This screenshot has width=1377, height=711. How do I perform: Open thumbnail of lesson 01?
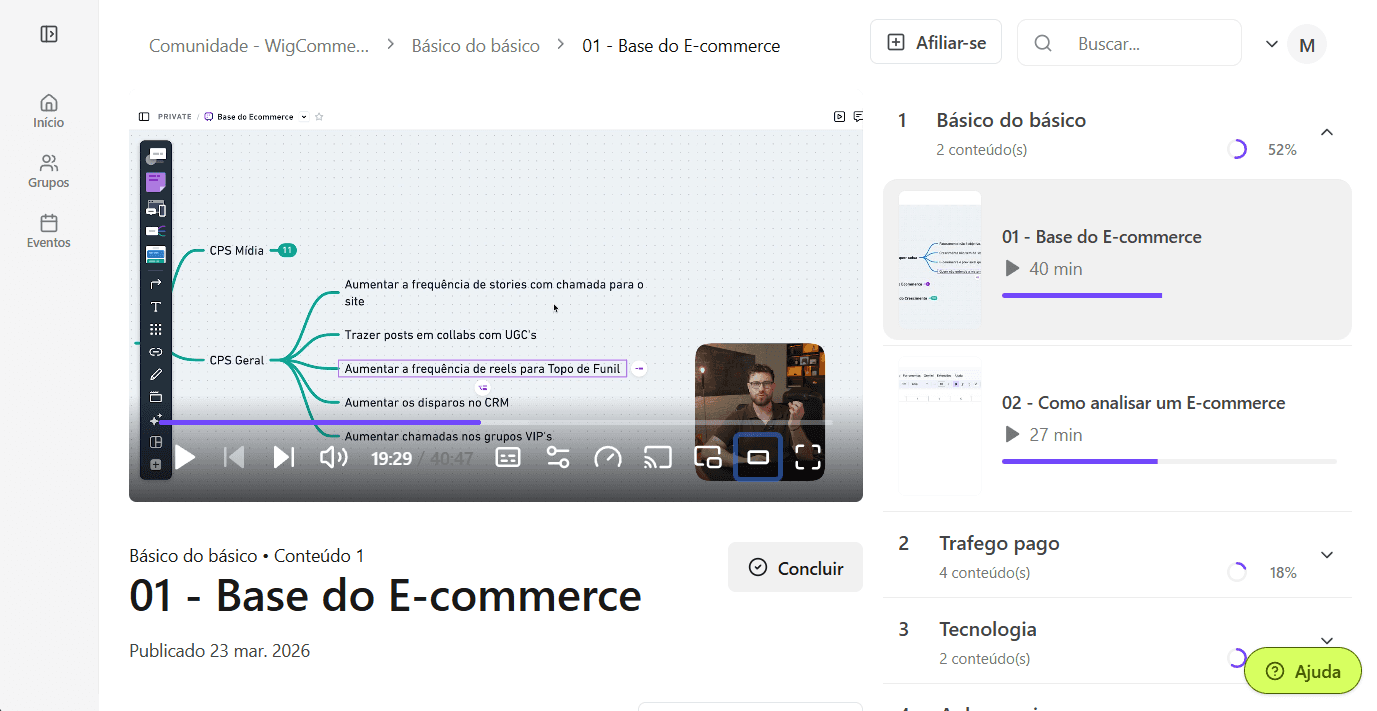940,260
